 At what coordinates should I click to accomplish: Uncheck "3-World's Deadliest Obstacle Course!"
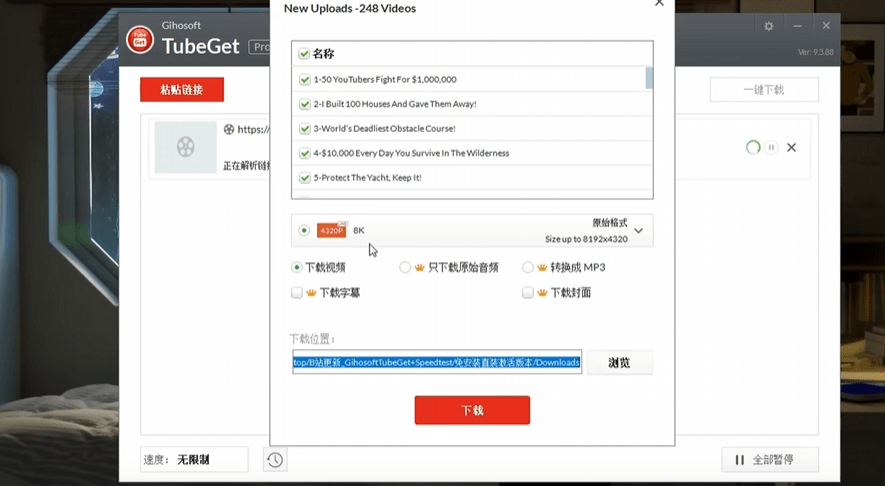304,128
